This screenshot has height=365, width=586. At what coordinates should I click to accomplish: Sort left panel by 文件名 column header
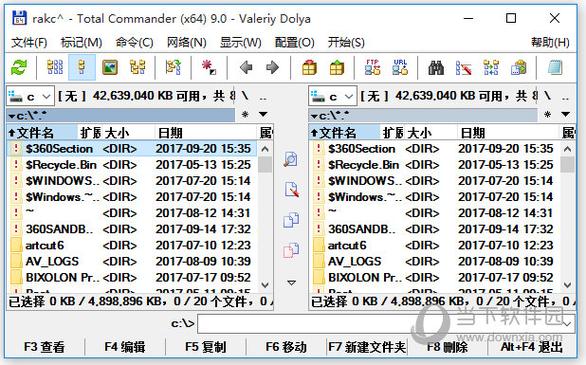point(41,133)
